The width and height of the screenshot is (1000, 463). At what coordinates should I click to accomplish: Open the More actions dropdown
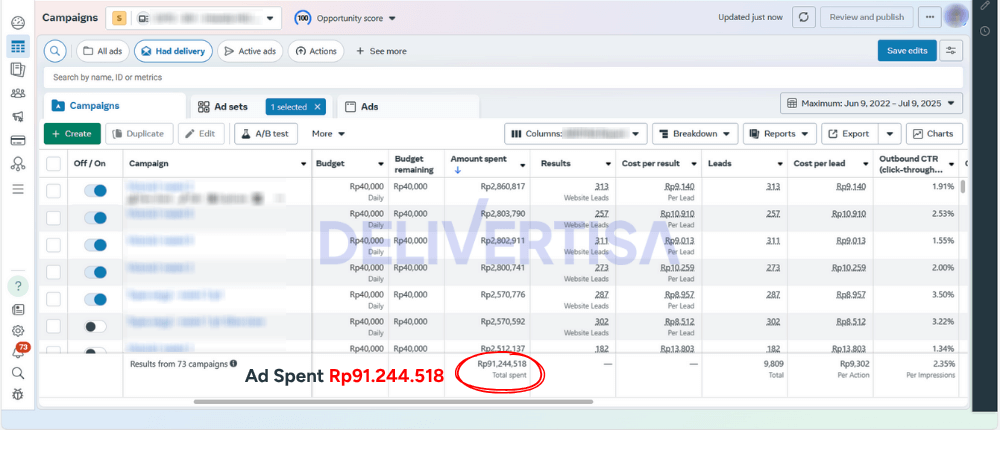tap(328, 134)
